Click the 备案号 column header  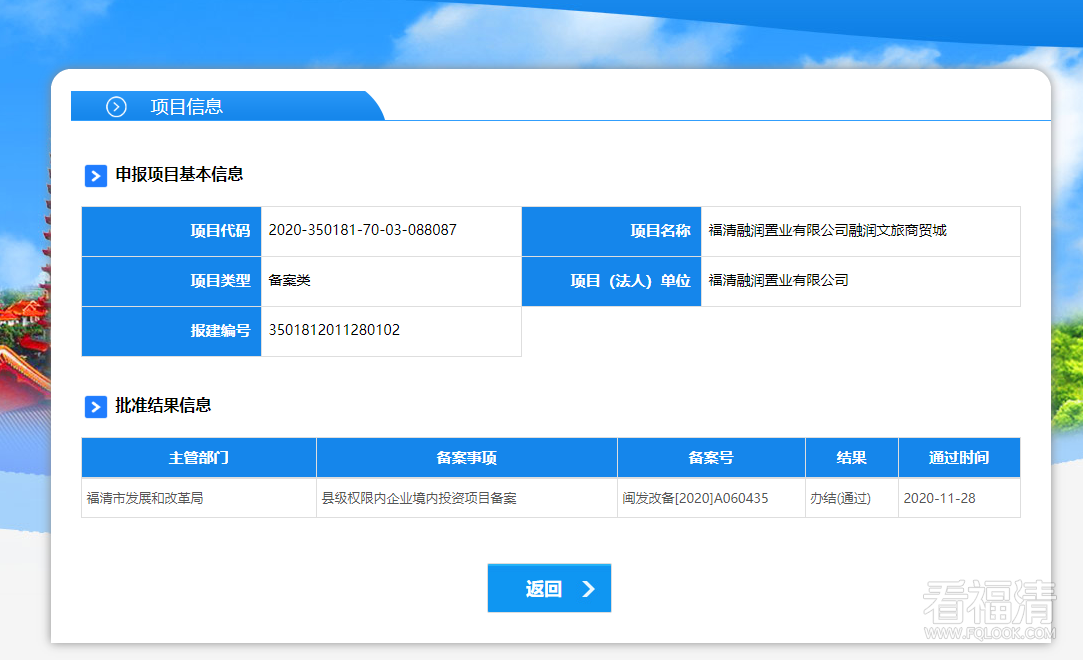pos(711,458)
